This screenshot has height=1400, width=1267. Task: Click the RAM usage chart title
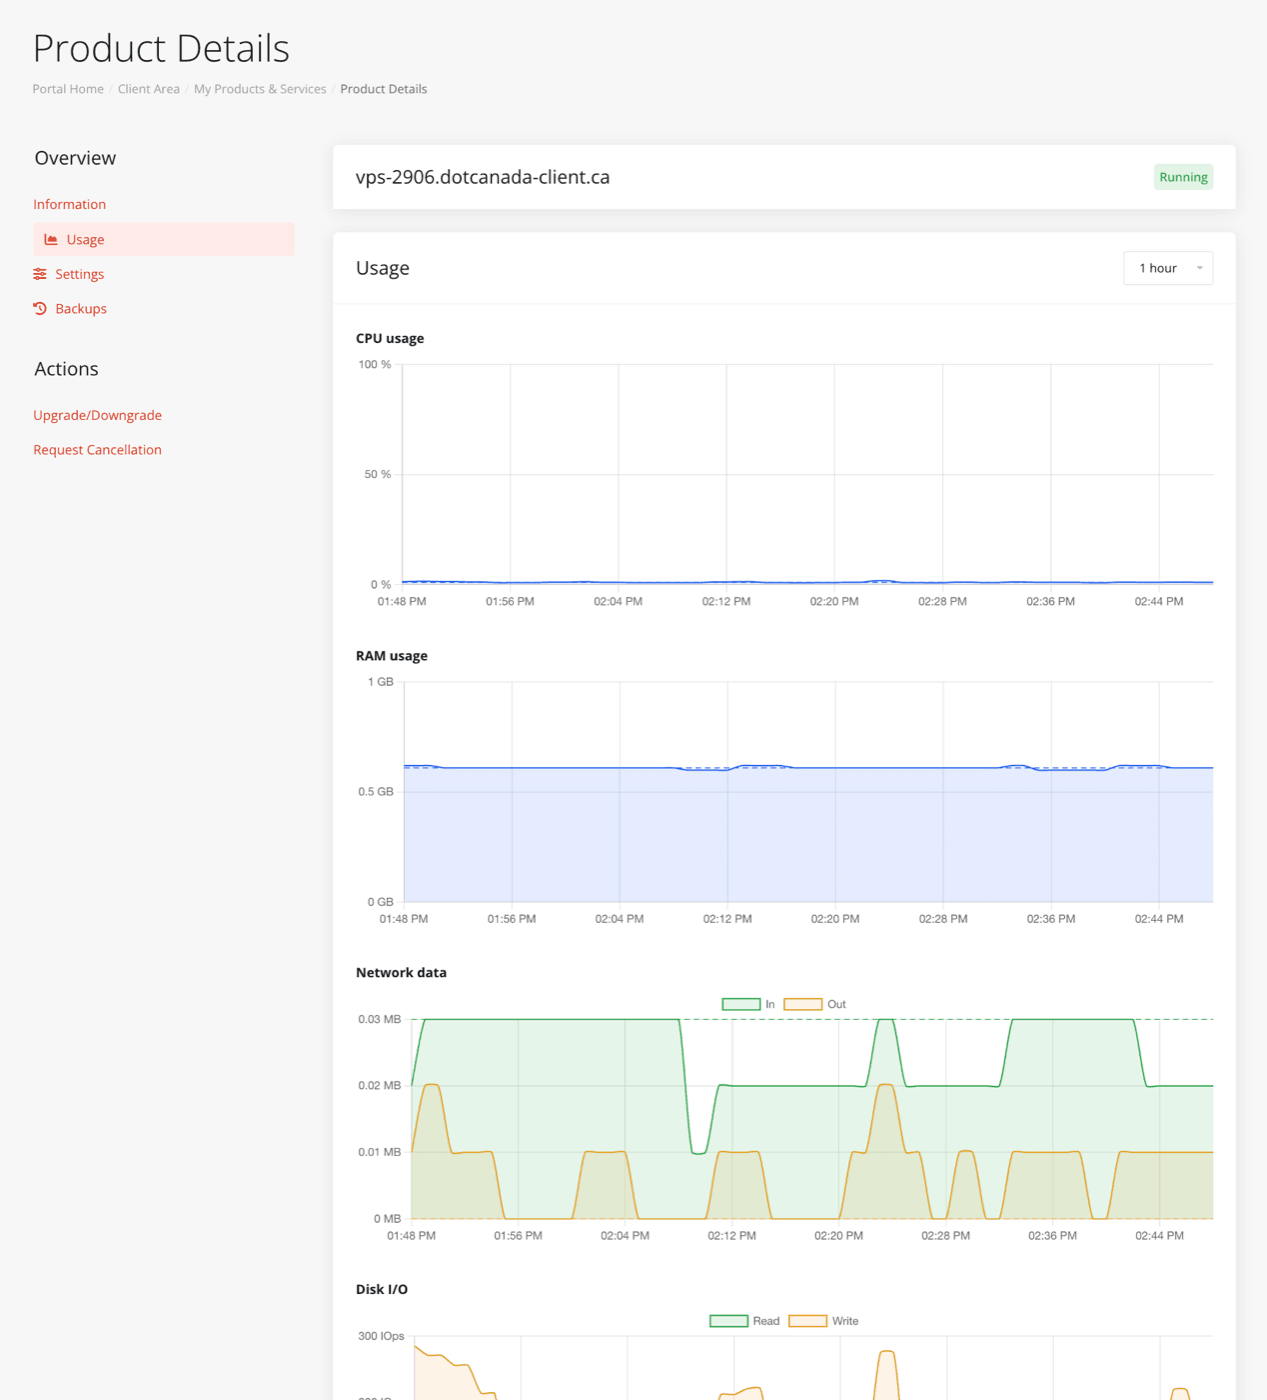coord(392,656)
